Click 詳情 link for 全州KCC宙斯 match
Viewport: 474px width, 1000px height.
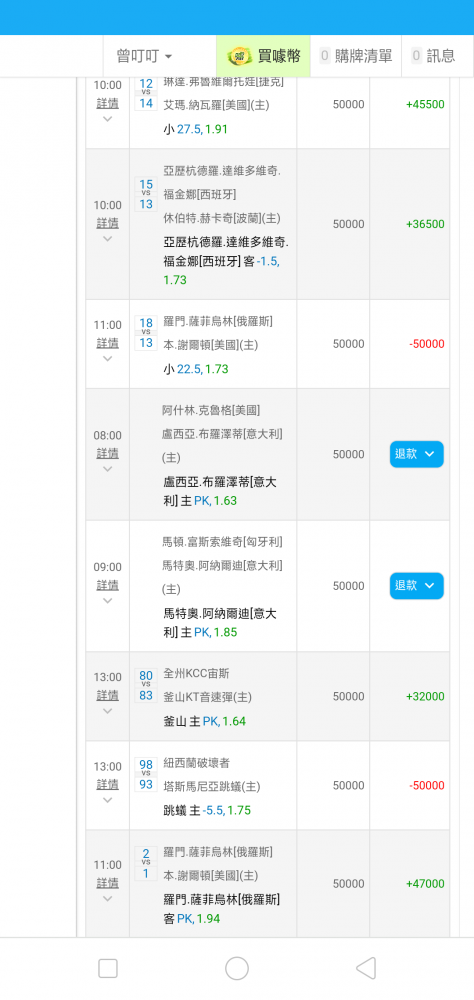coord(107,695)
